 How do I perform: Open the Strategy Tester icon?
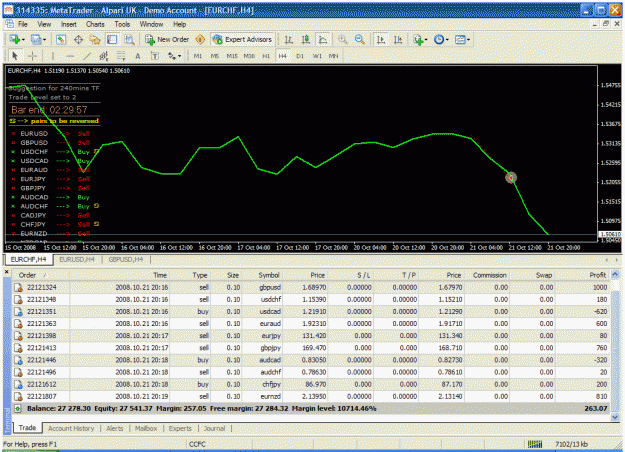[130, 39]
